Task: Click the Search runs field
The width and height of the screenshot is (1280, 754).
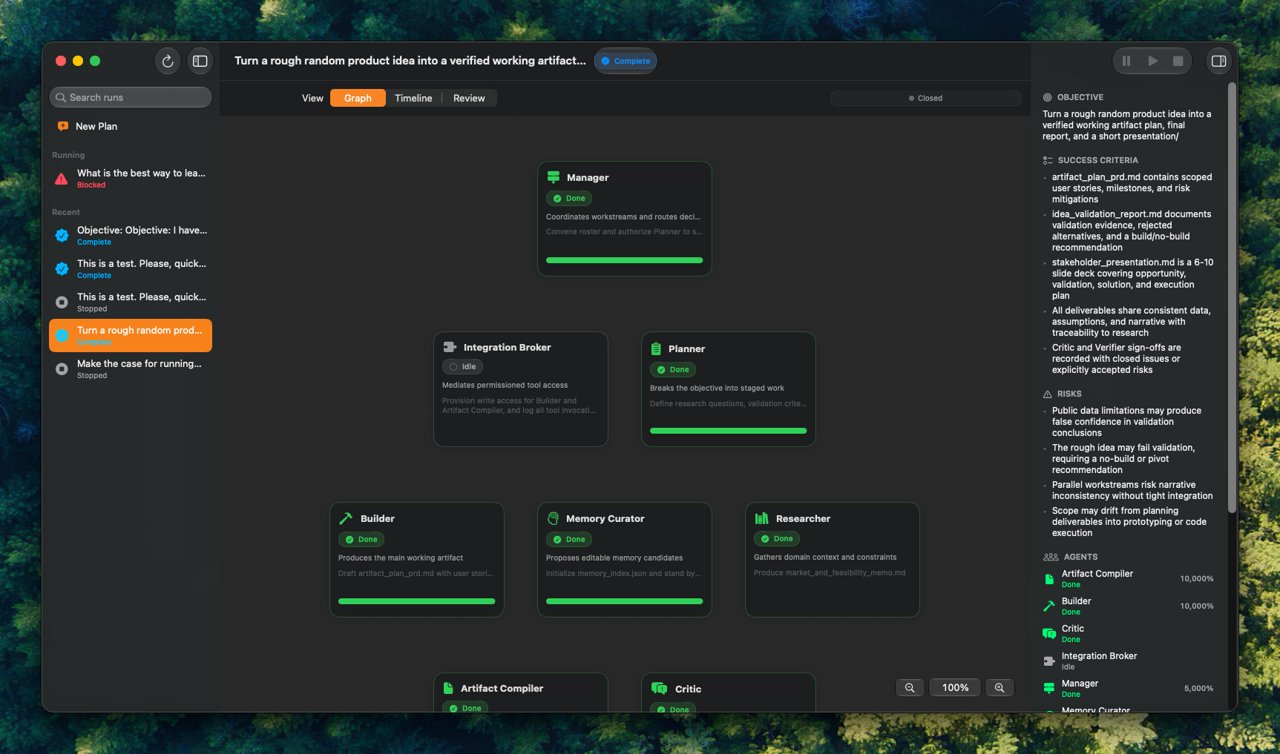Action: click(x=130, y=97)
